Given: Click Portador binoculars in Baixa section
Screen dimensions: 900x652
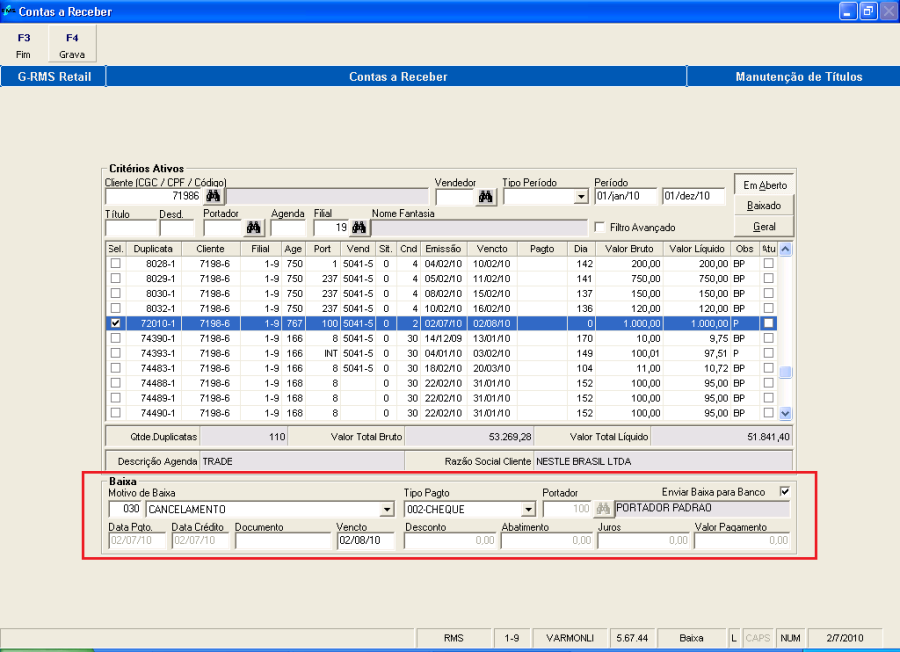Looking at the screenshot, I should [603, 509].
